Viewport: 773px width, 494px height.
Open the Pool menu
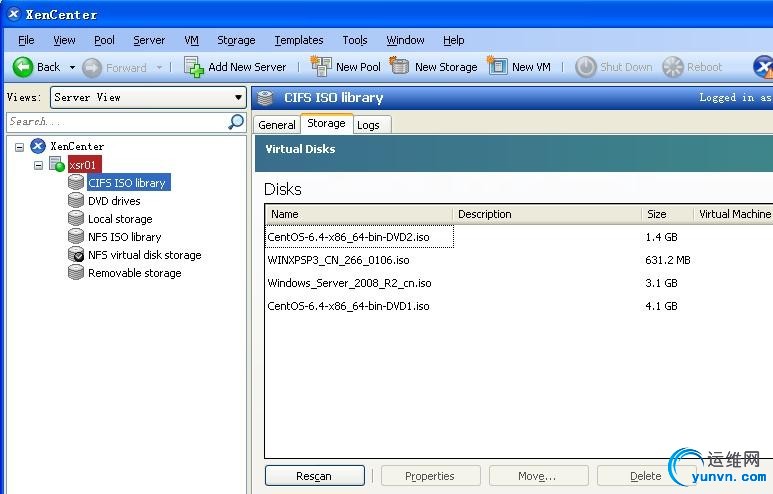pyautogui.click(x=104, y=40)
